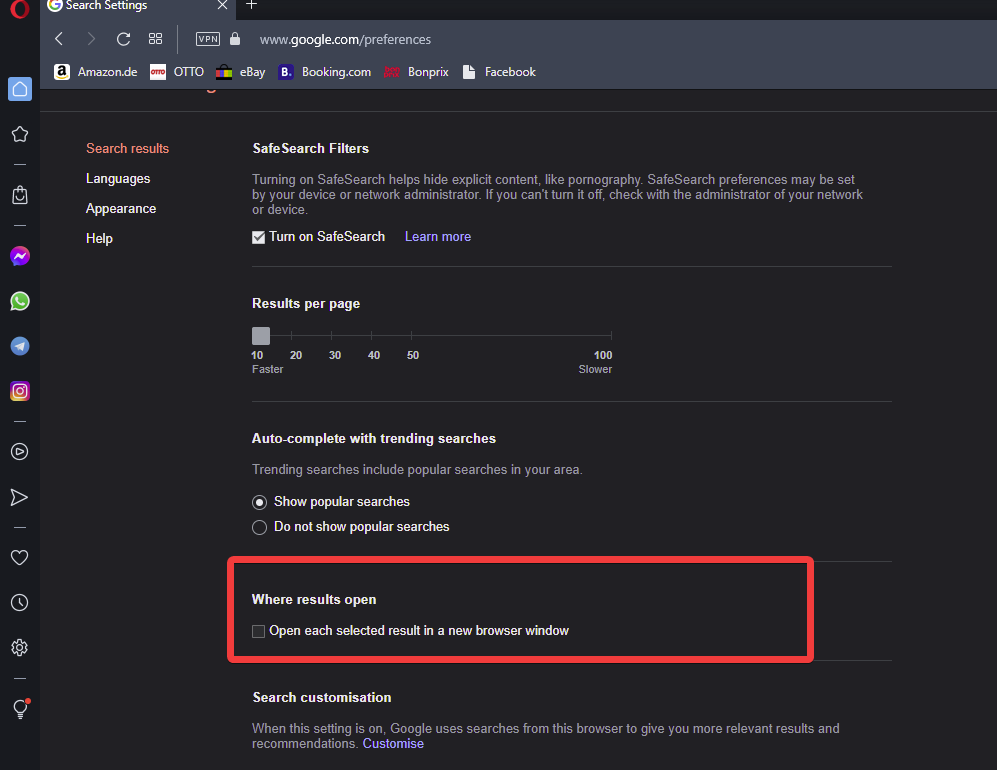The image size is (997, 770).
Task: Open Telegram in the sidebar
Action: [20, 346]
